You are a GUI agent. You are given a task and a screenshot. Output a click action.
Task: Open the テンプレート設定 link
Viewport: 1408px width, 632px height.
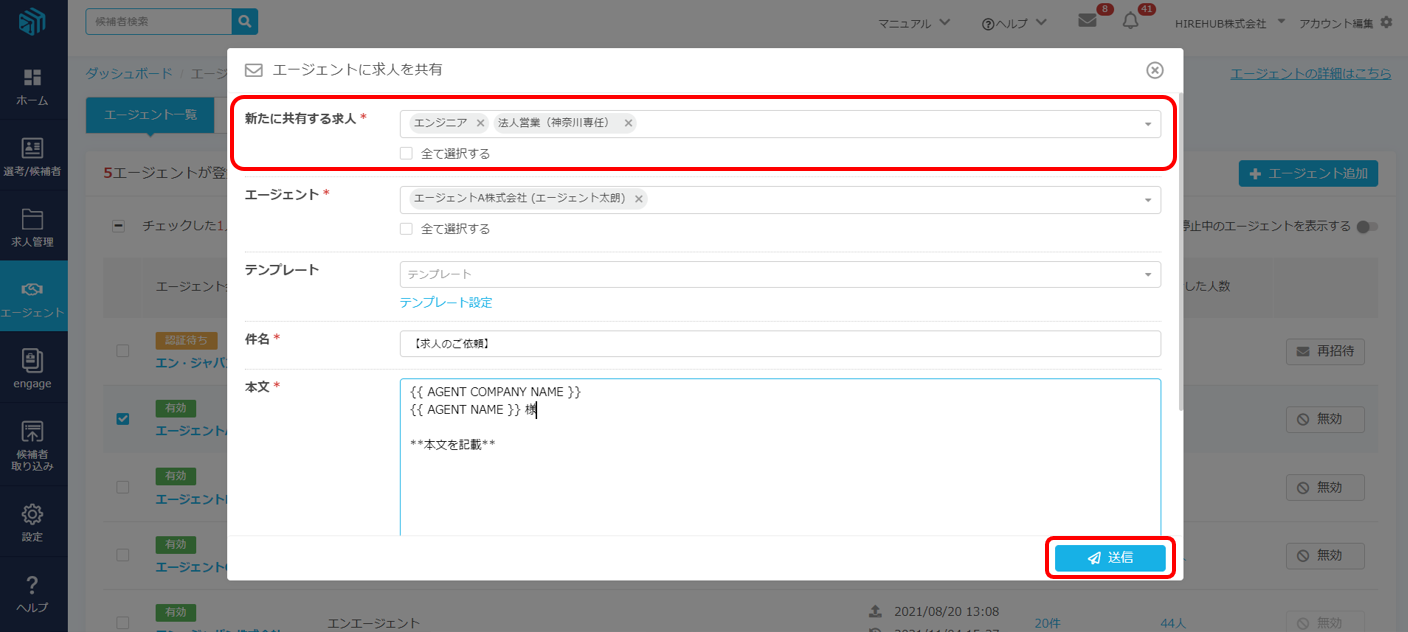pos(446,302)
